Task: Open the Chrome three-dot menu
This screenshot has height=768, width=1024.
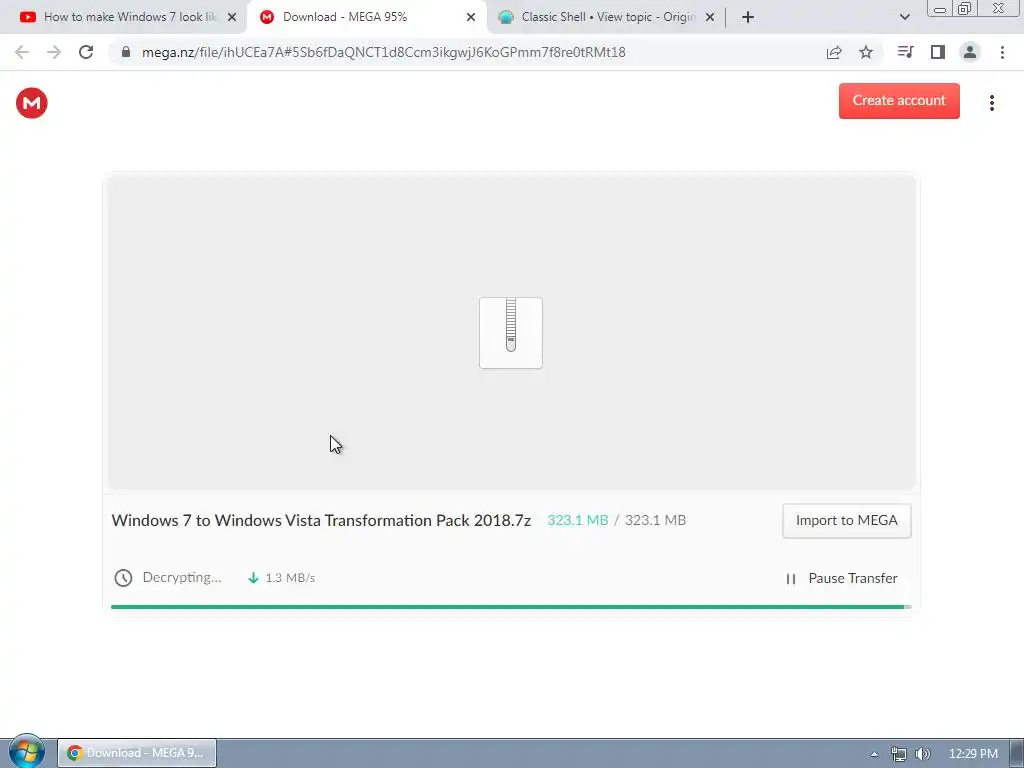Action: pyautogui.click(x=1002, y=52)
